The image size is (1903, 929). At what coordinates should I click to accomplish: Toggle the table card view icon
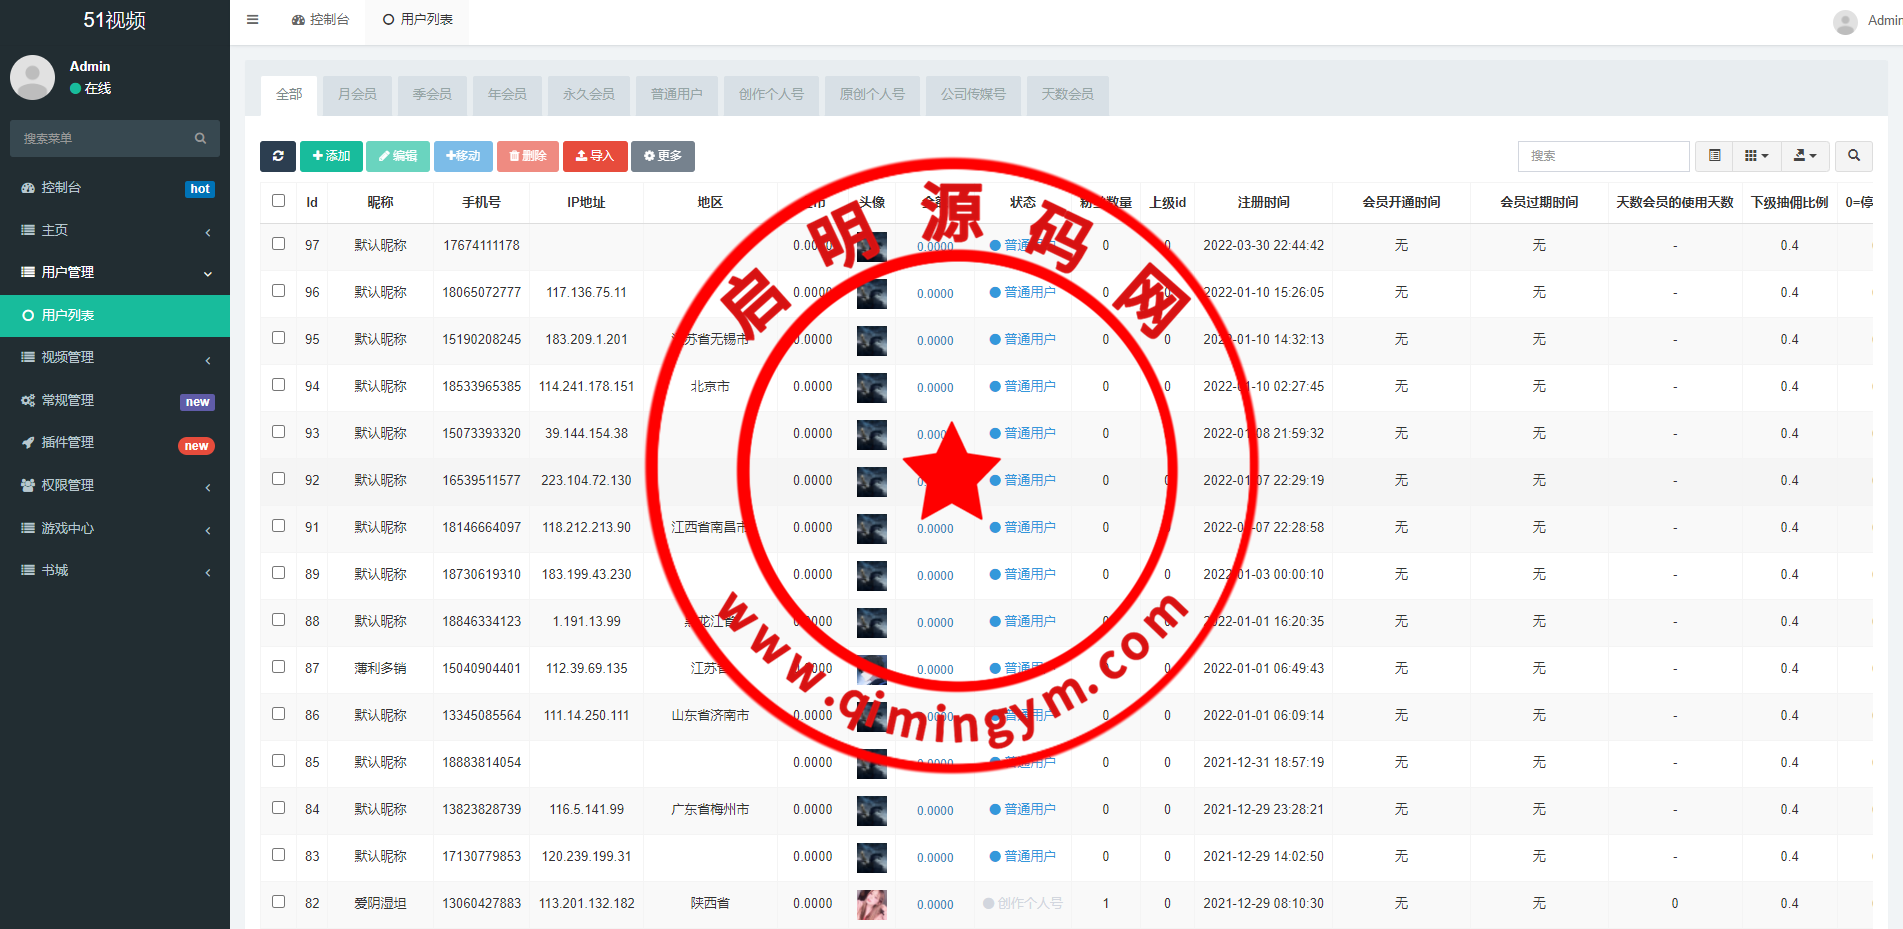[x=1714, y=156]
